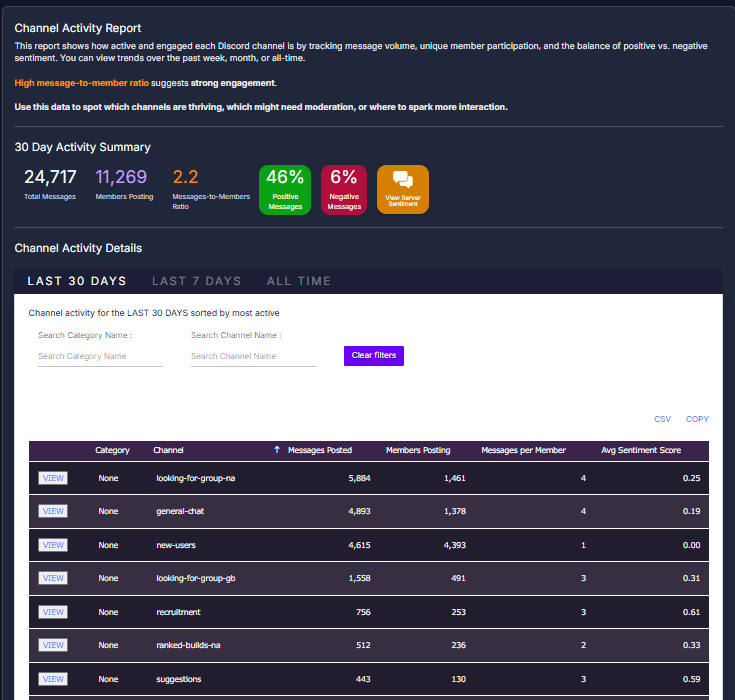Click VIEW for the suggestions channel
The height and width of the screenshot is (700, 735).
[x=53, y=679]
